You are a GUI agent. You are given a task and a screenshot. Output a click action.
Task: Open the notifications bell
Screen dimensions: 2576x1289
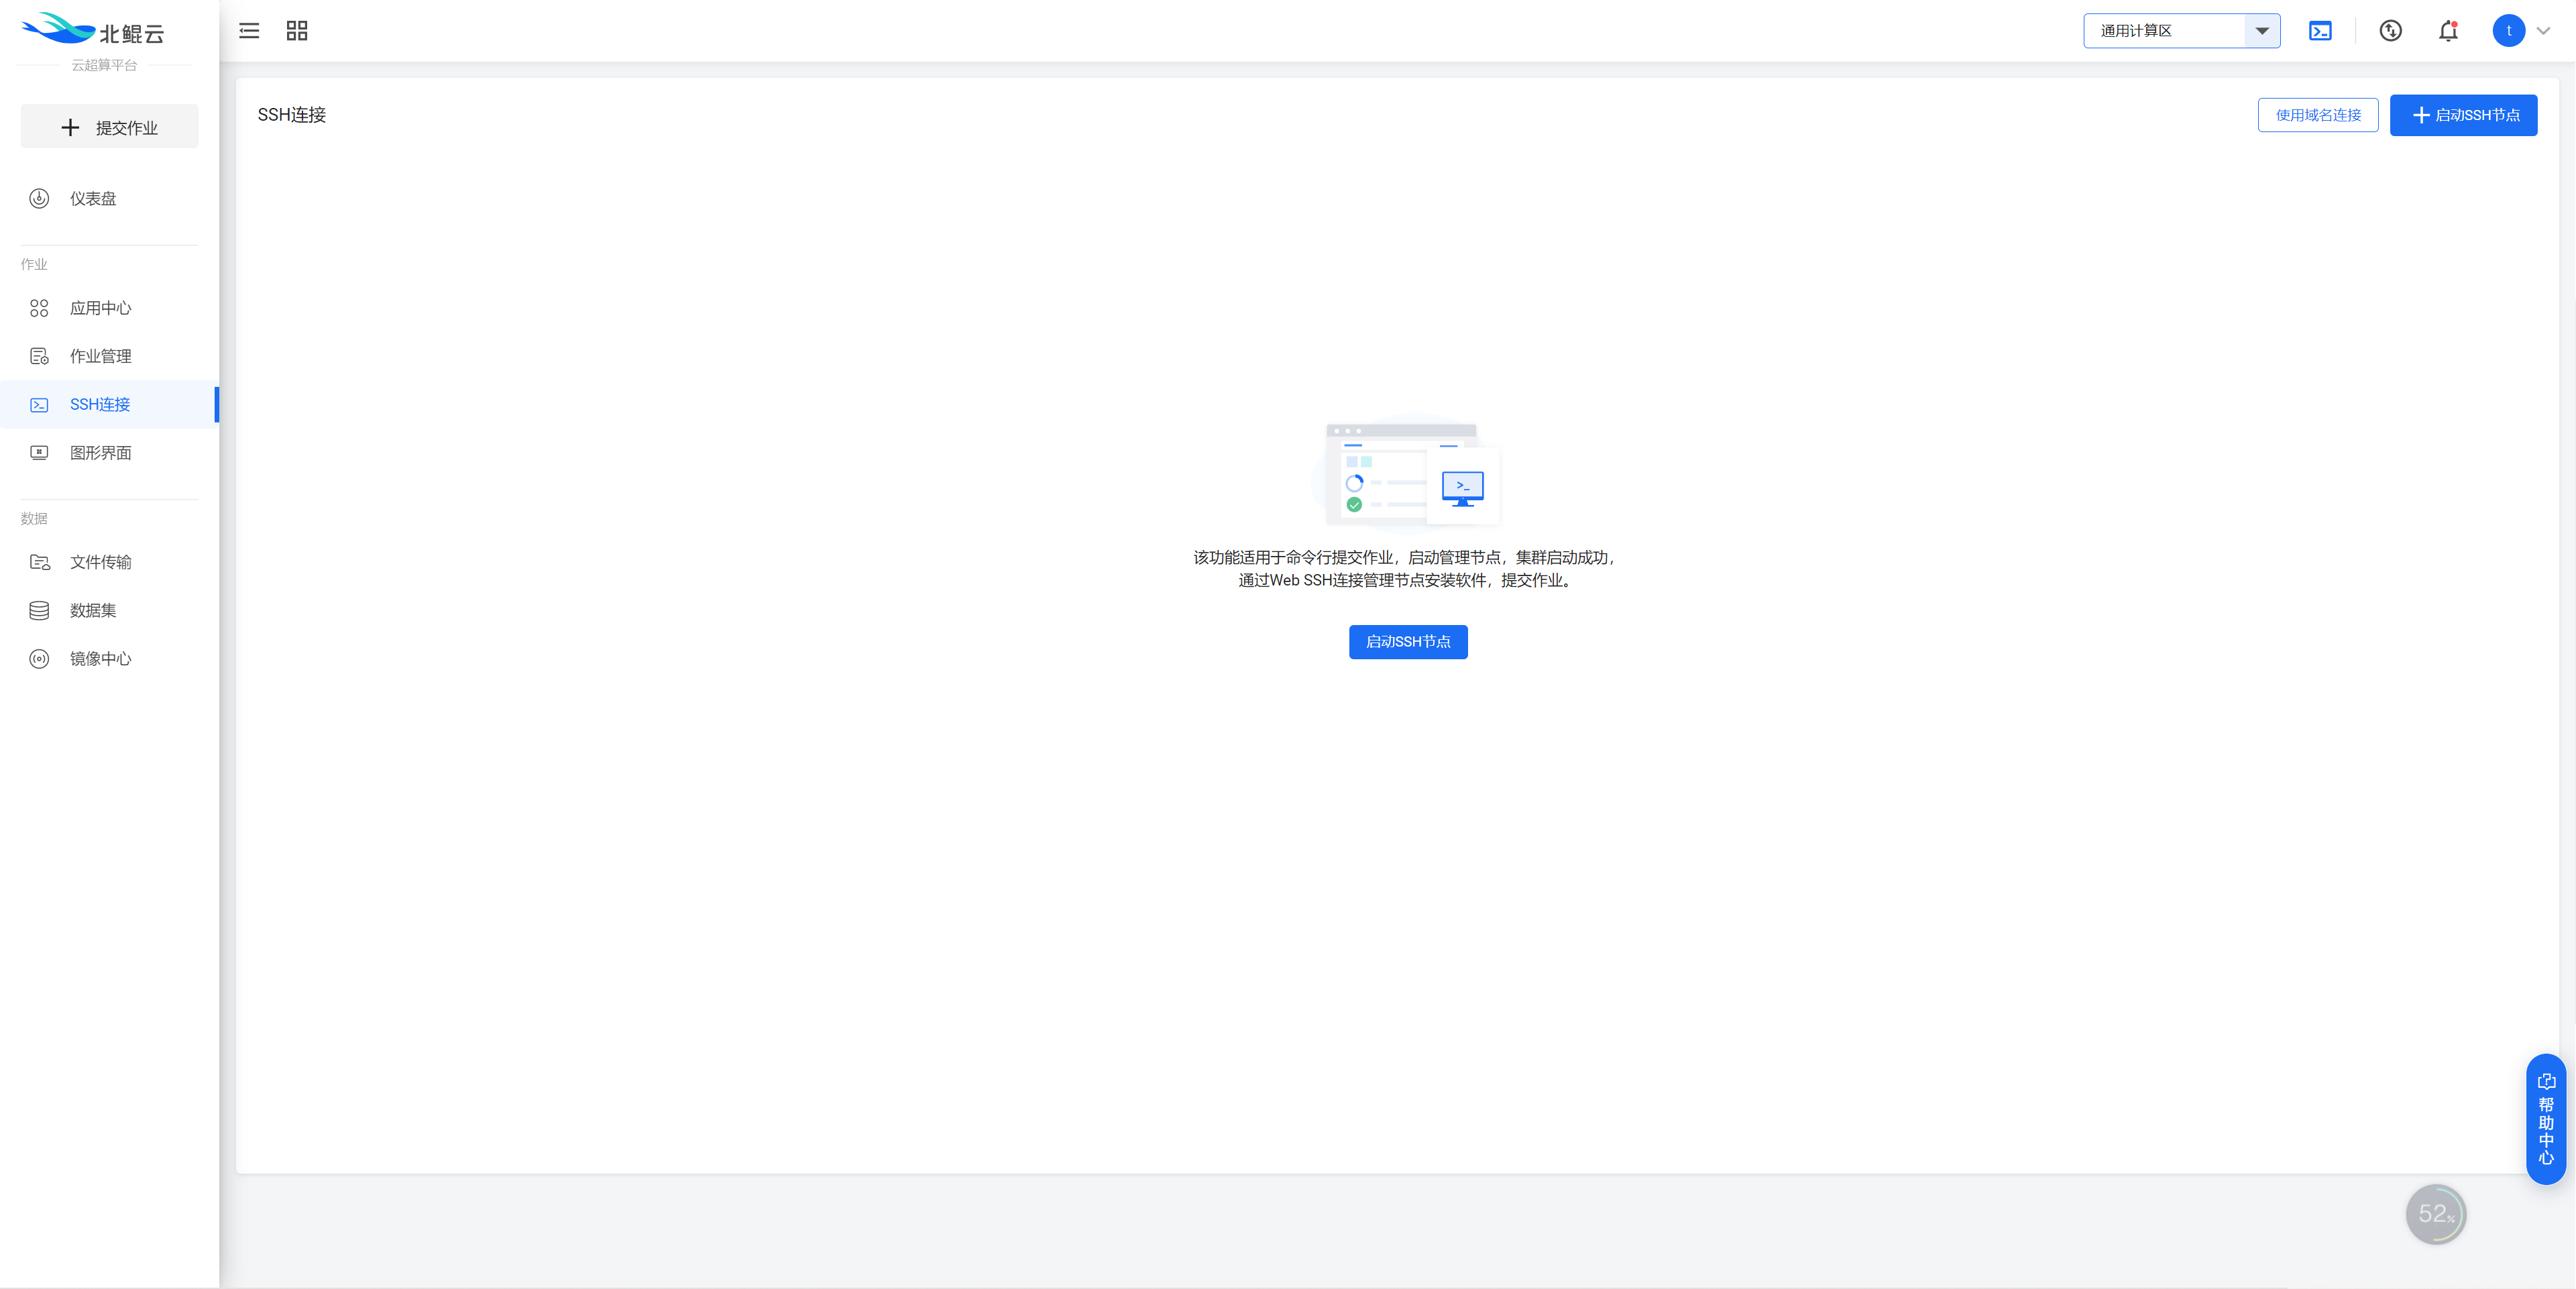(2448, 31)
